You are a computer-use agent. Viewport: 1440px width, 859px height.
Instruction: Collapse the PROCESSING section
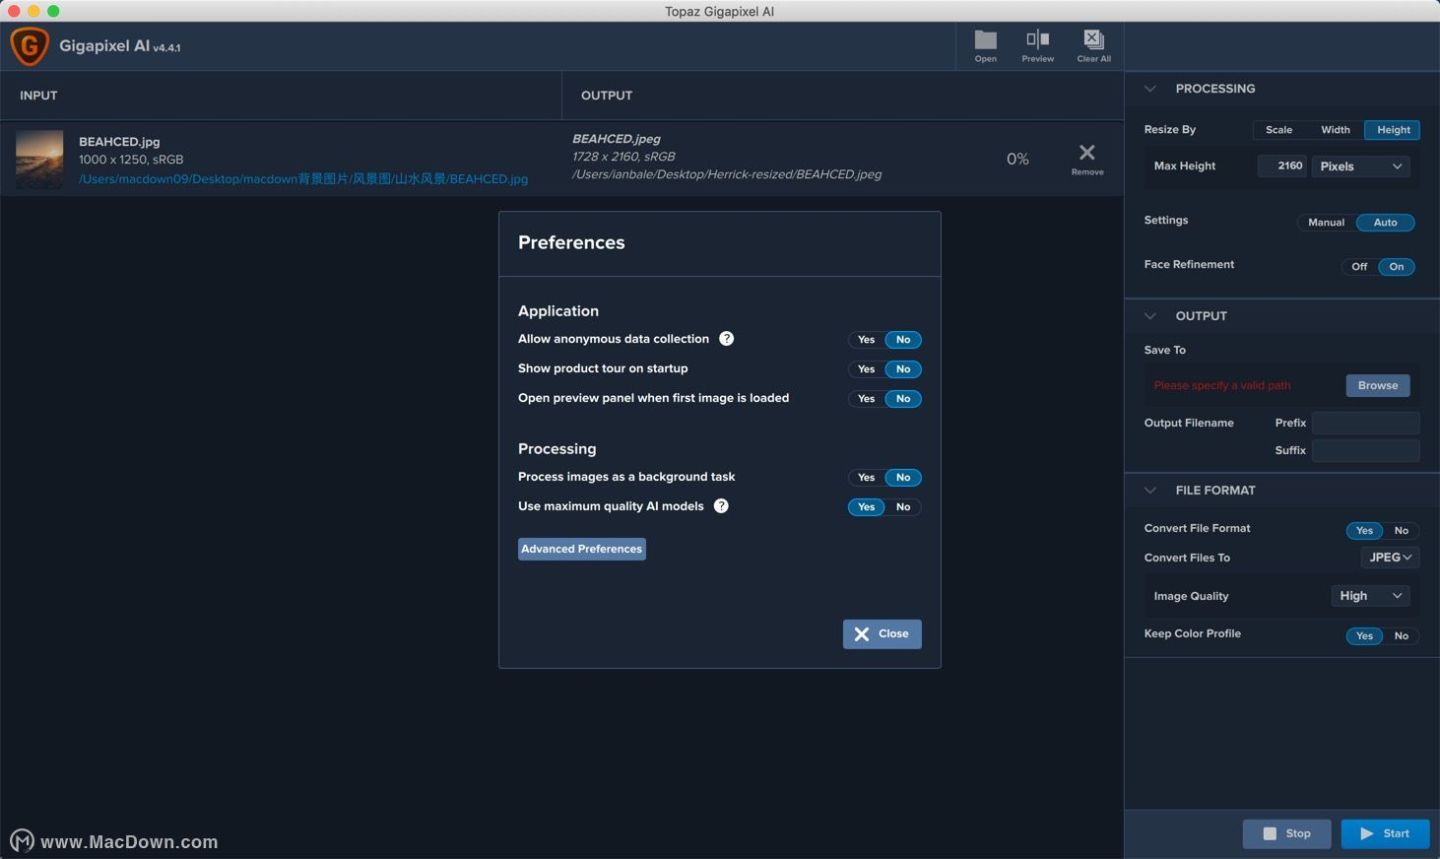coord(1150,89)
